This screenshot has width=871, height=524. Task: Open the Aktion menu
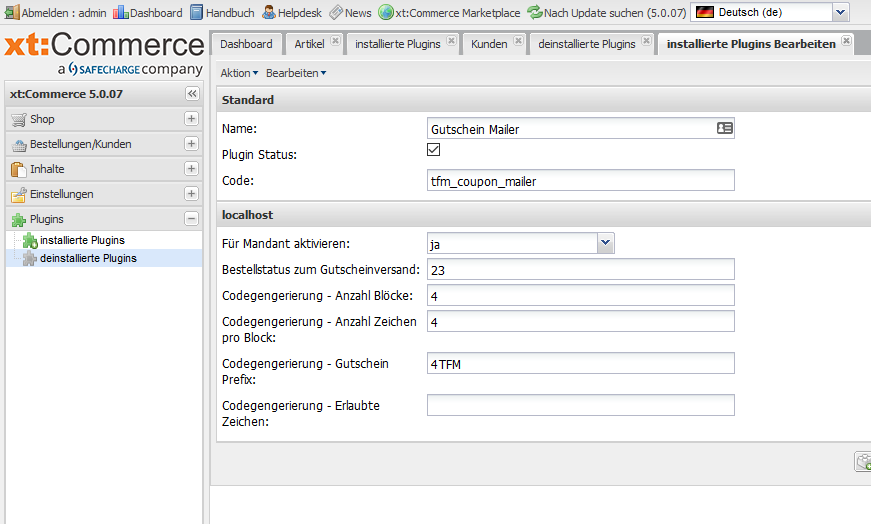coord(239,73)
